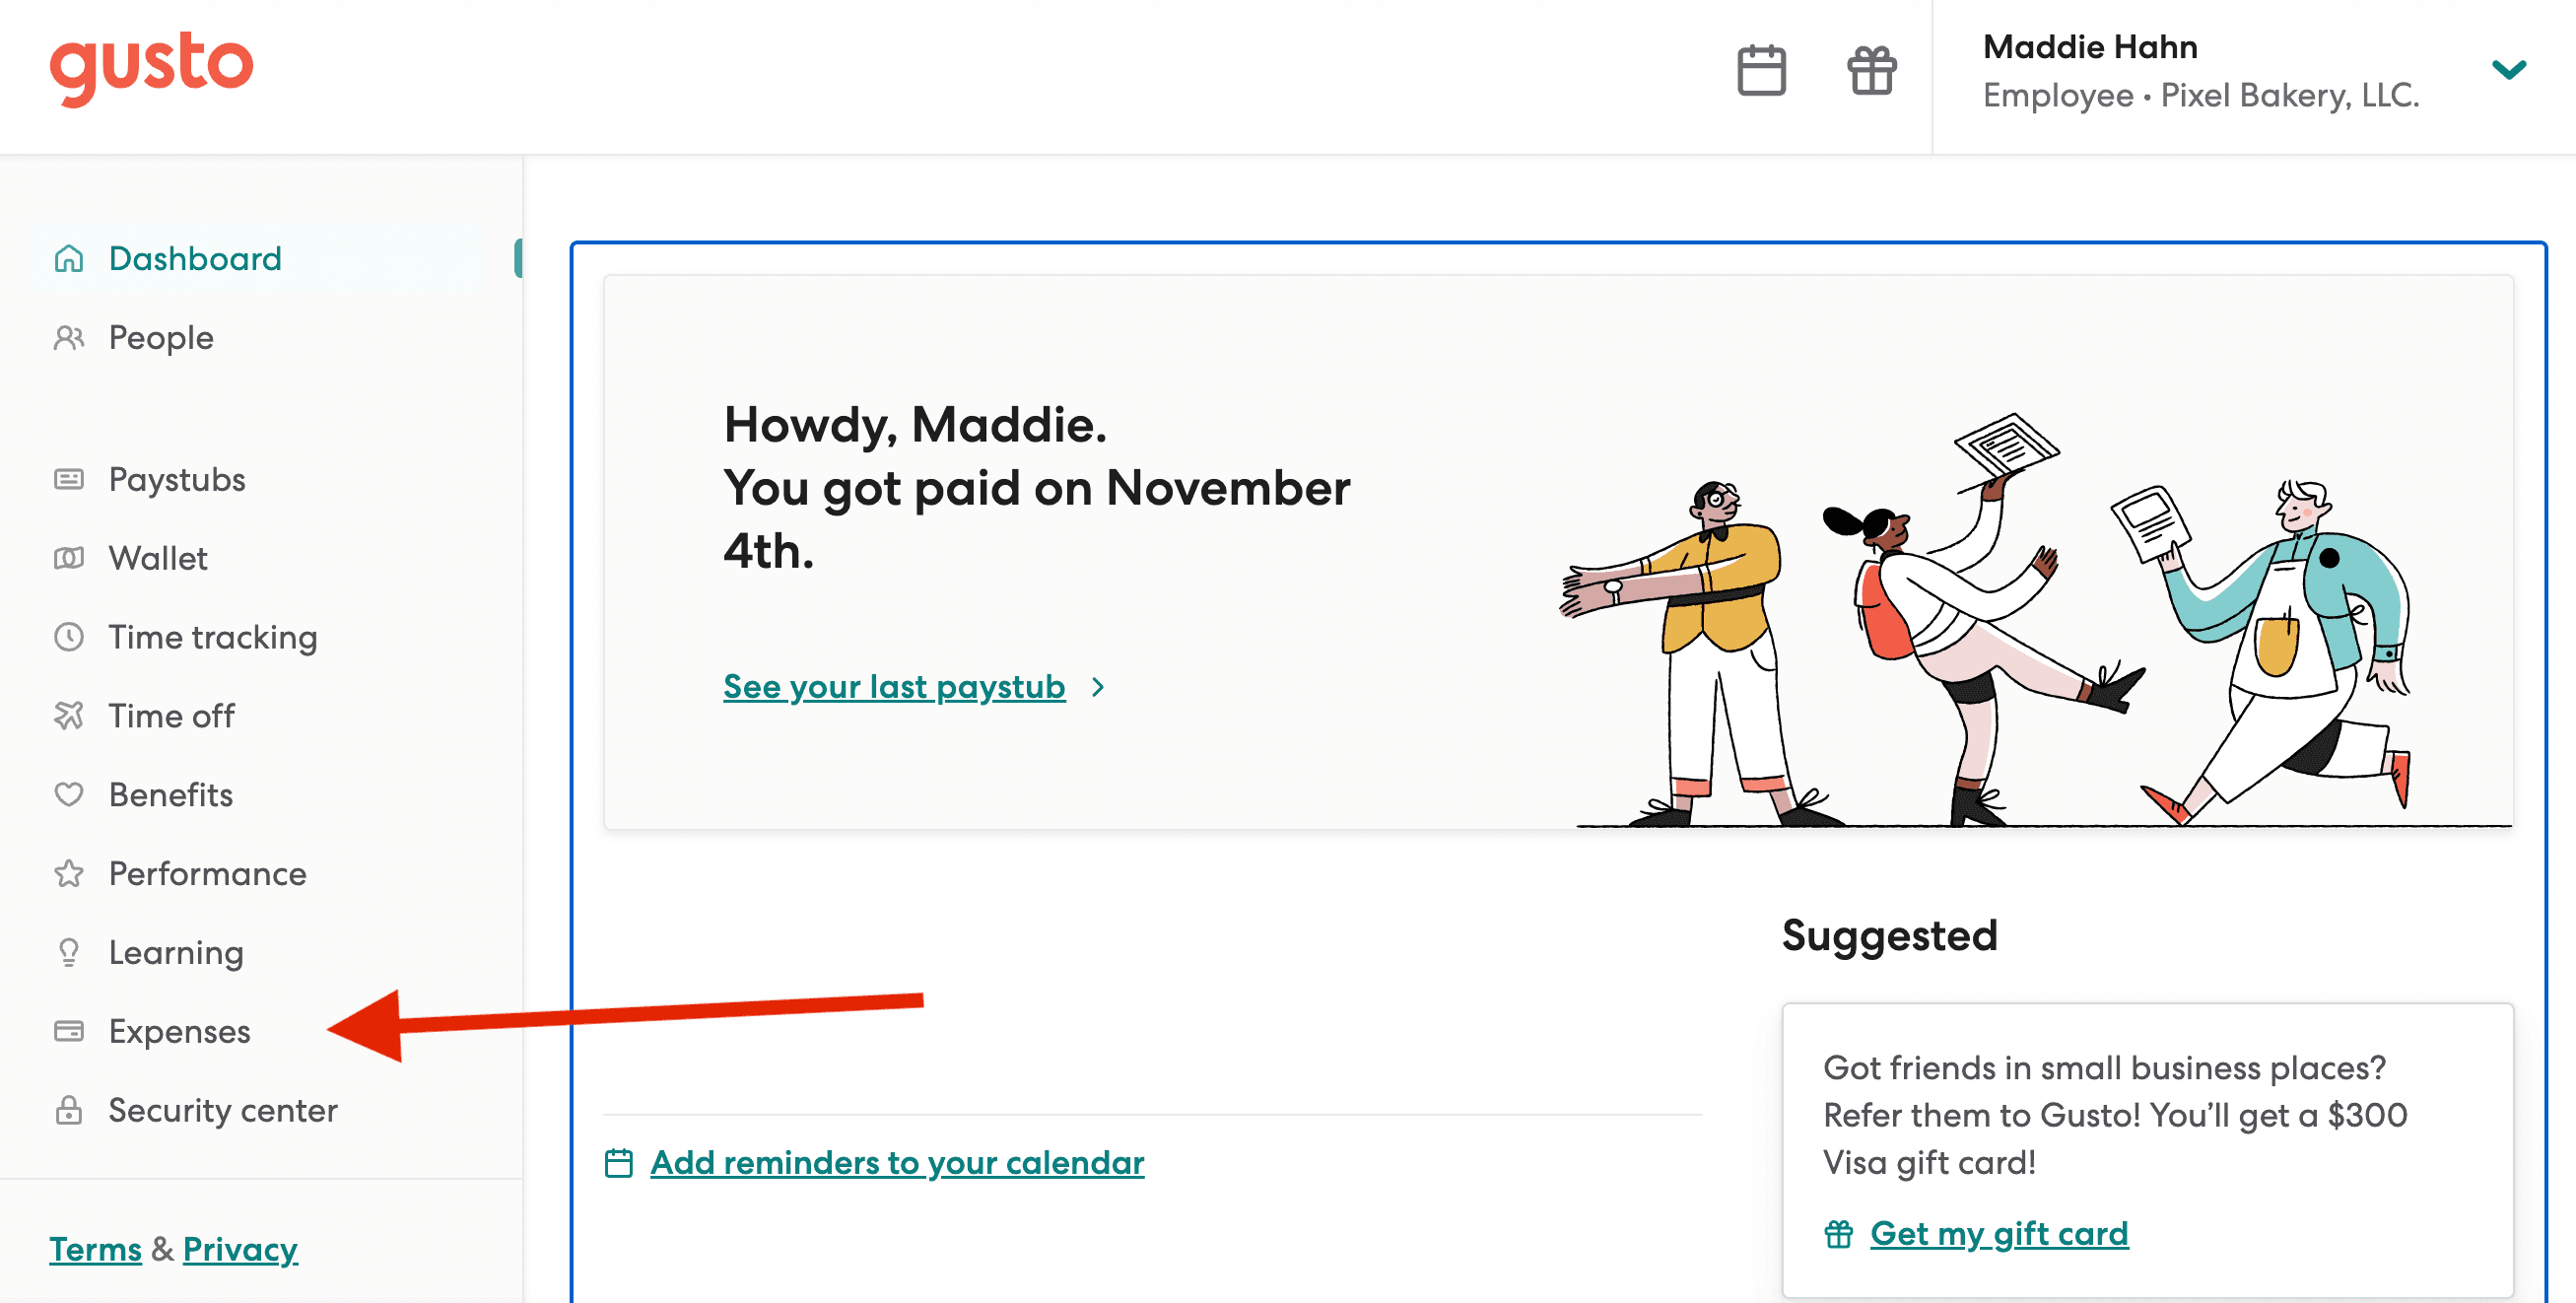Go to Expenses in the sidebar
The width and height of the screenshot is (2576, 1303).
[180, 1031]
